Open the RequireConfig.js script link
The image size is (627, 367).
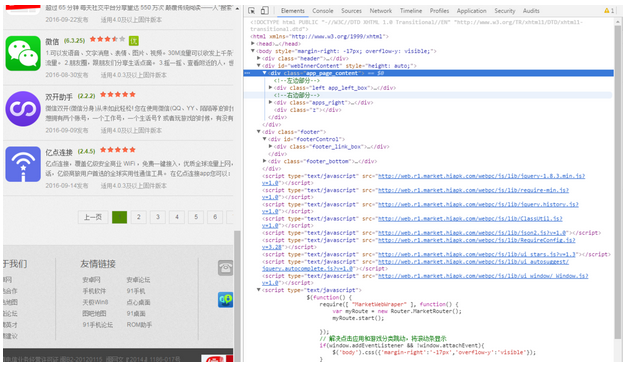(x=477, y=240)
